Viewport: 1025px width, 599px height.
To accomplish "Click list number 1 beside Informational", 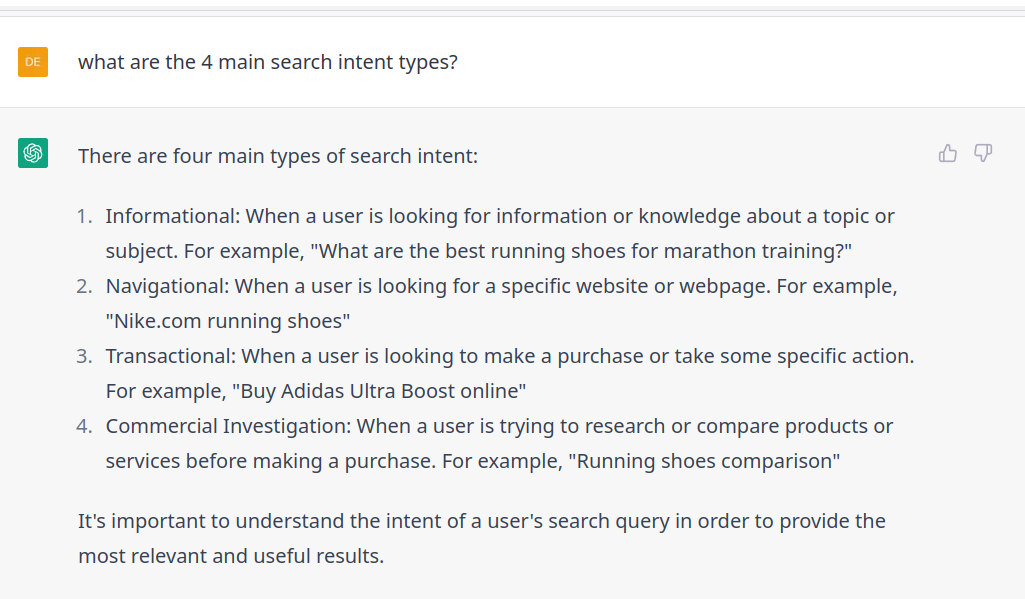I will [85, 216].
